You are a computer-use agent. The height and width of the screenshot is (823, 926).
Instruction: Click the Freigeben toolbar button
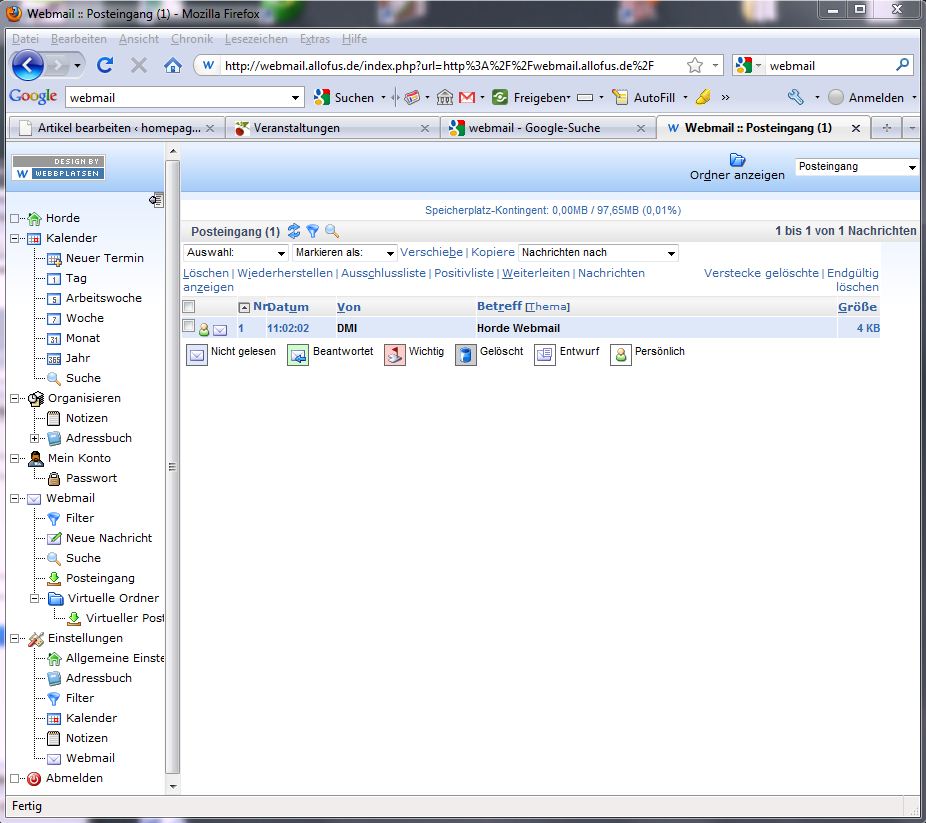click(532, 97)
